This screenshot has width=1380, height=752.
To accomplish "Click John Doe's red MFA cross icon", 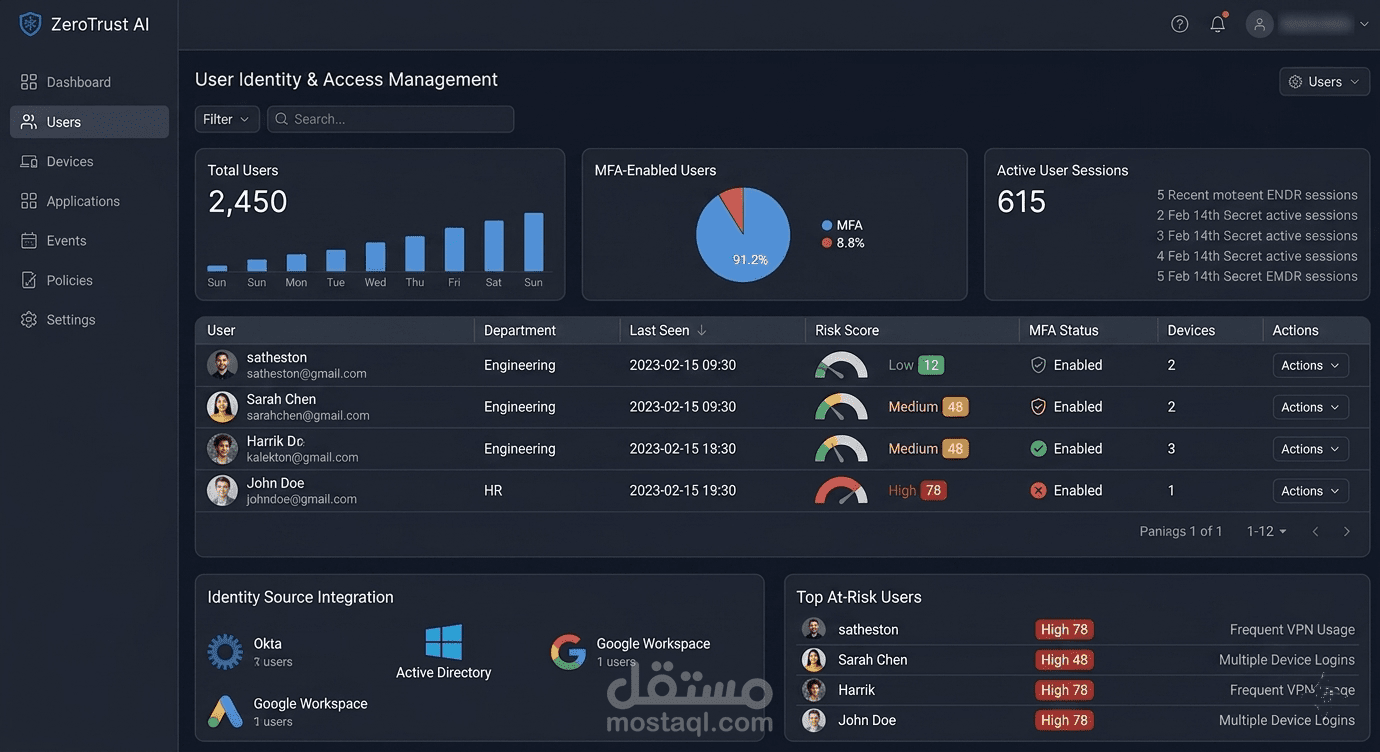I will pyautogui.click(x=1038, y=491).
